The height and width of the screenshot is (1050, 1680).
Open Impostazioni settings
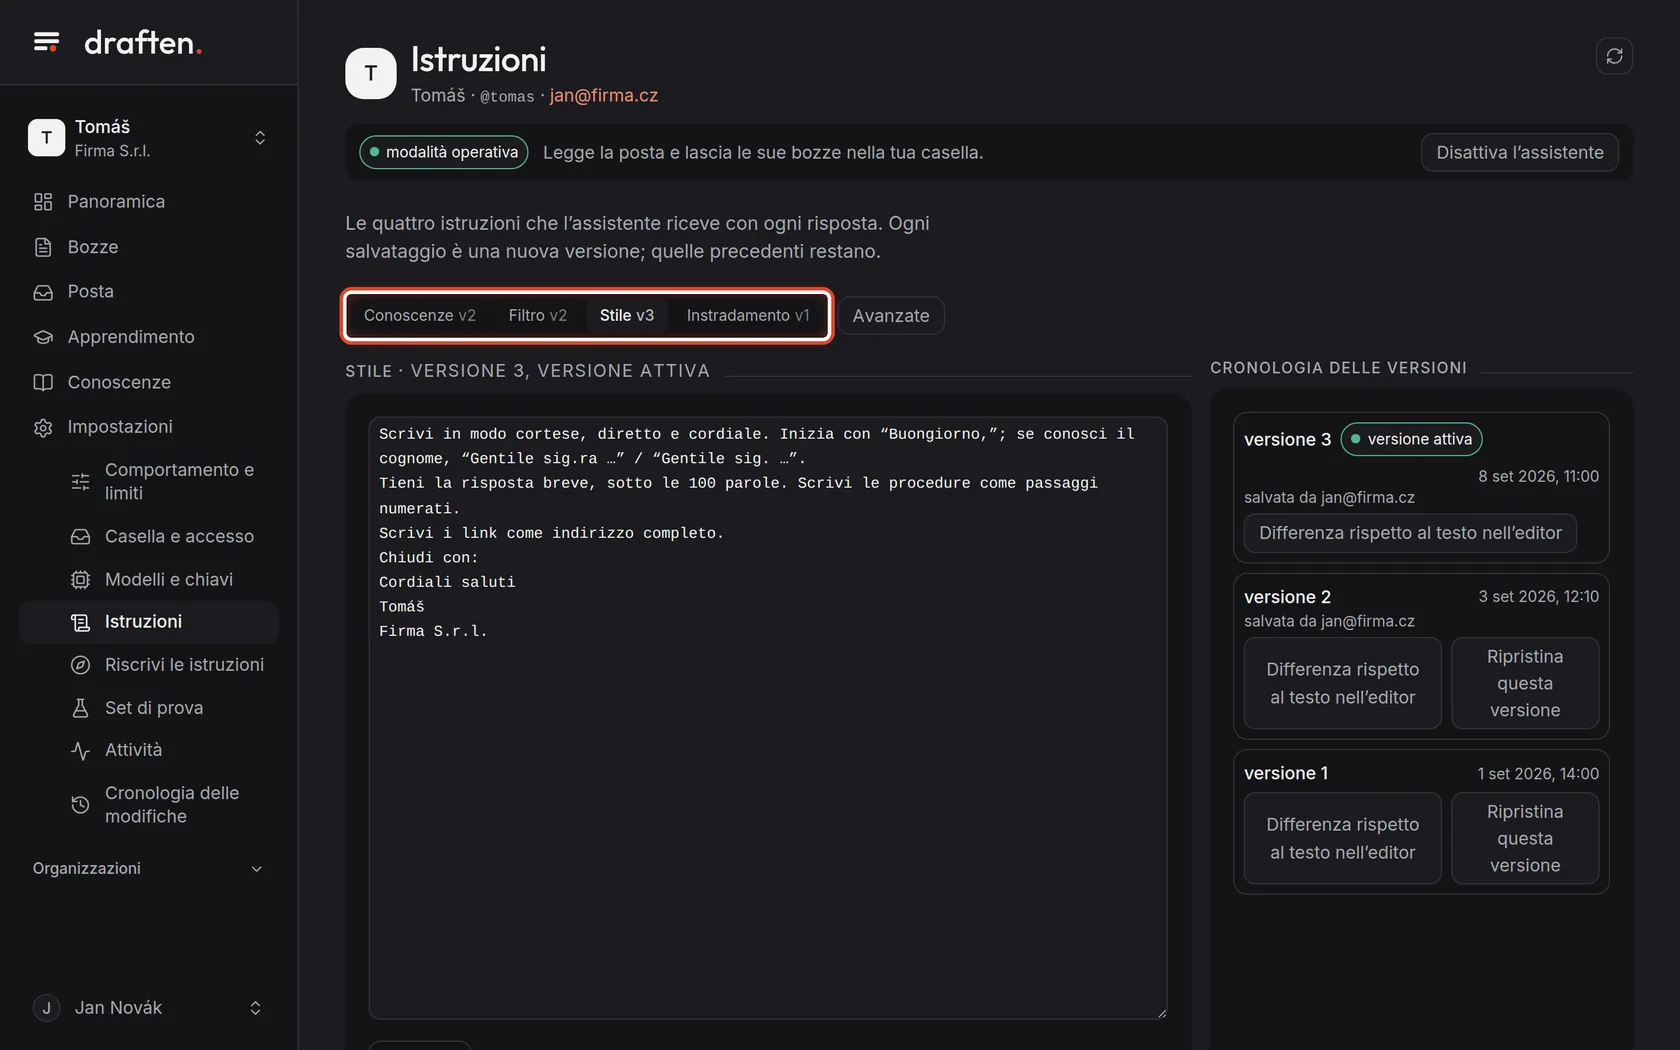[148, 427]
